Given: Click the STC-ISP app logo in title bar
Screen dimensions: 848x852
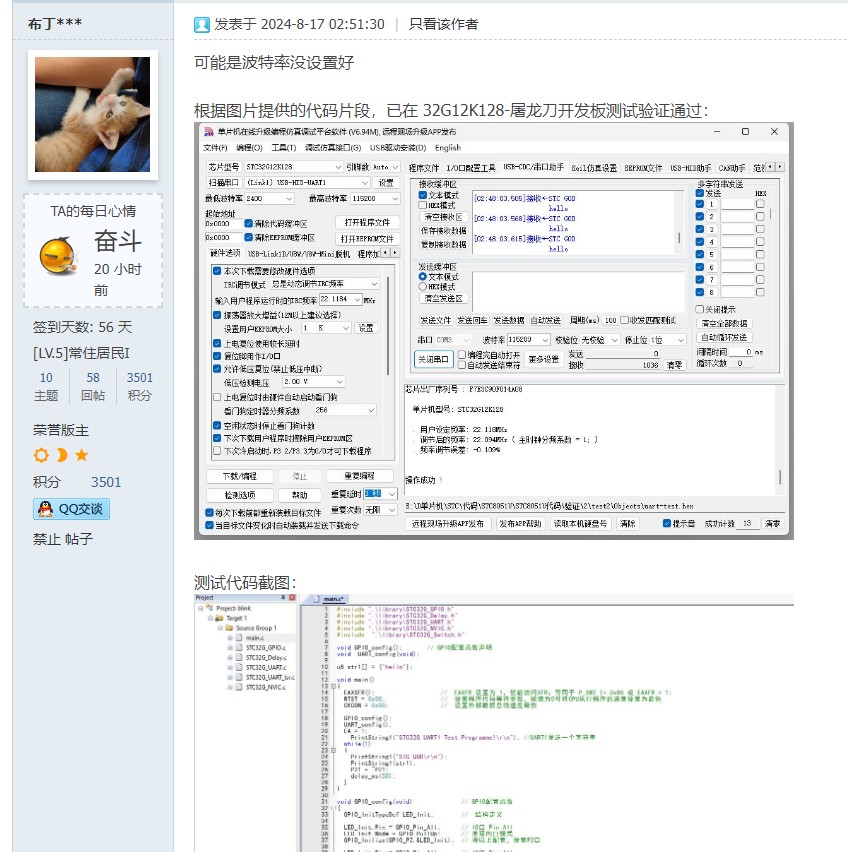Looking at the screenshot, I should click(209, 131).
